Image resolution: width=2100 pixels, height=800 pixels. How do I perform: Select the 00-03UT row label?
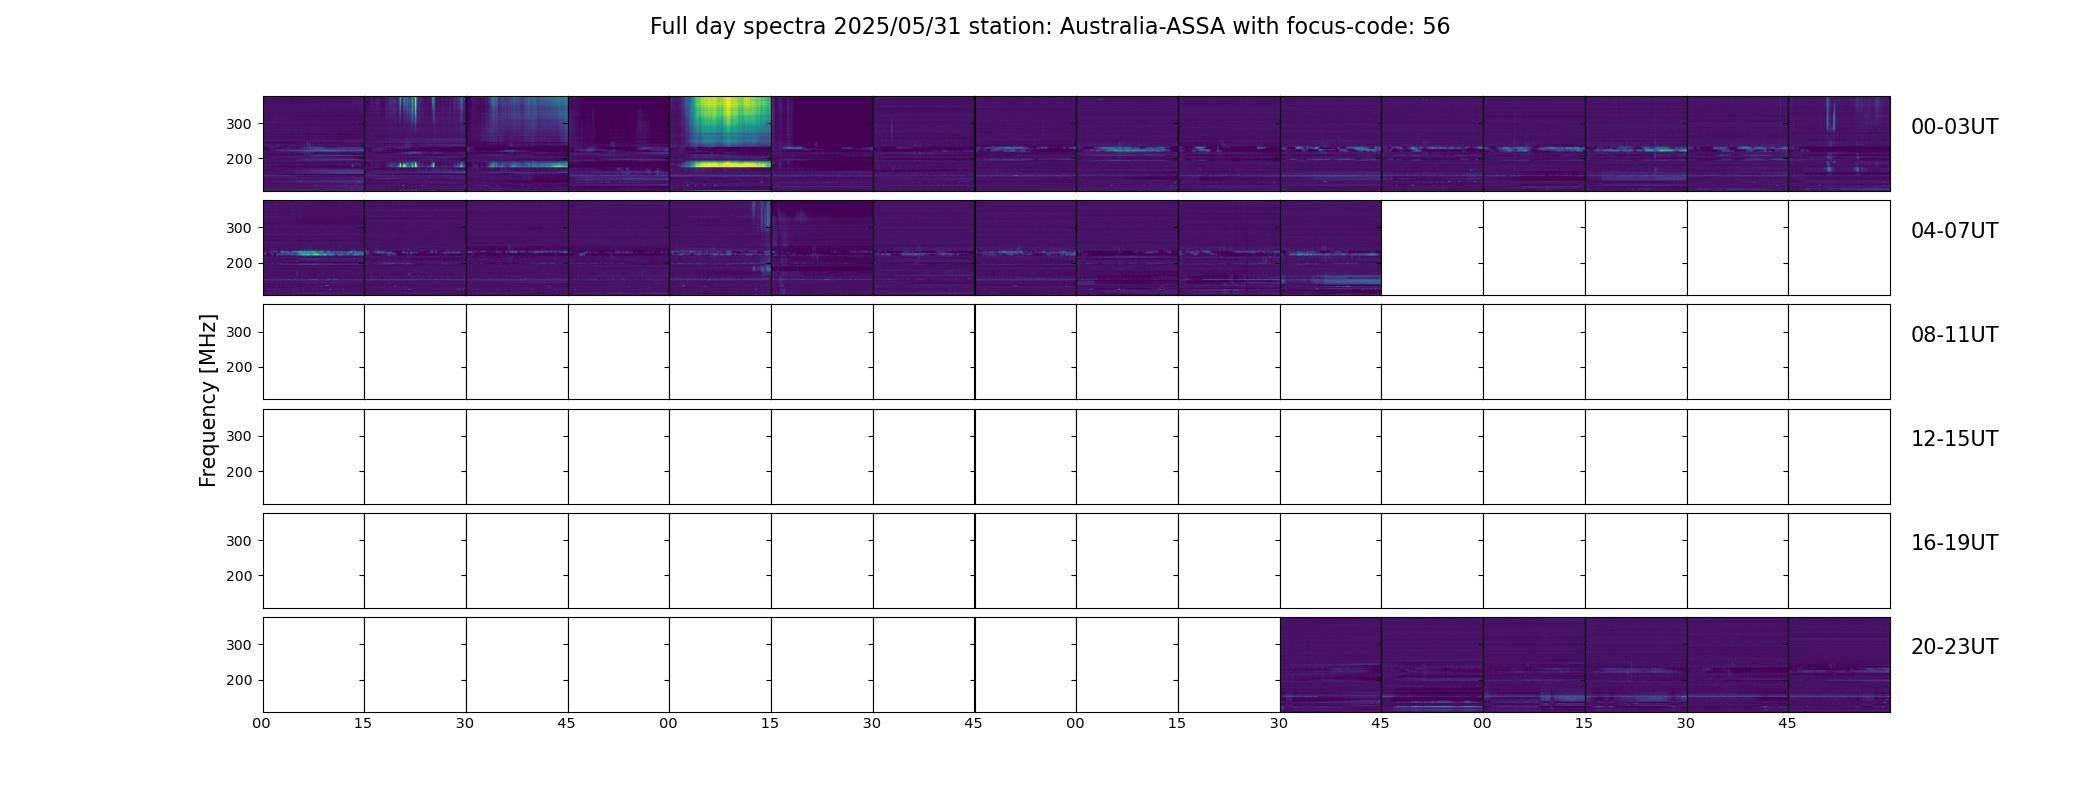[1954, 127]
